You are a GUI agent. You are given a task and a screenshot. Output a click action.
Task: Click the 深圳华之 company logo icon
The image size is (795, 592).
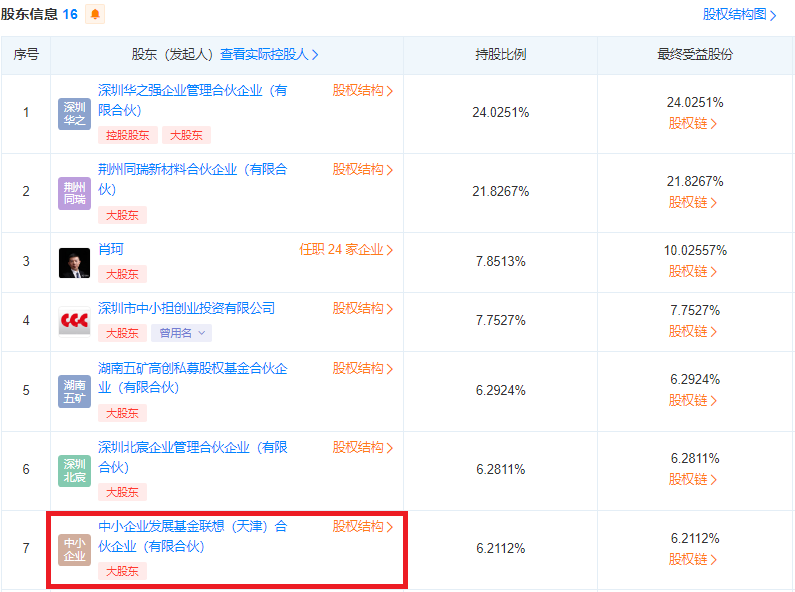coord(75,113)
